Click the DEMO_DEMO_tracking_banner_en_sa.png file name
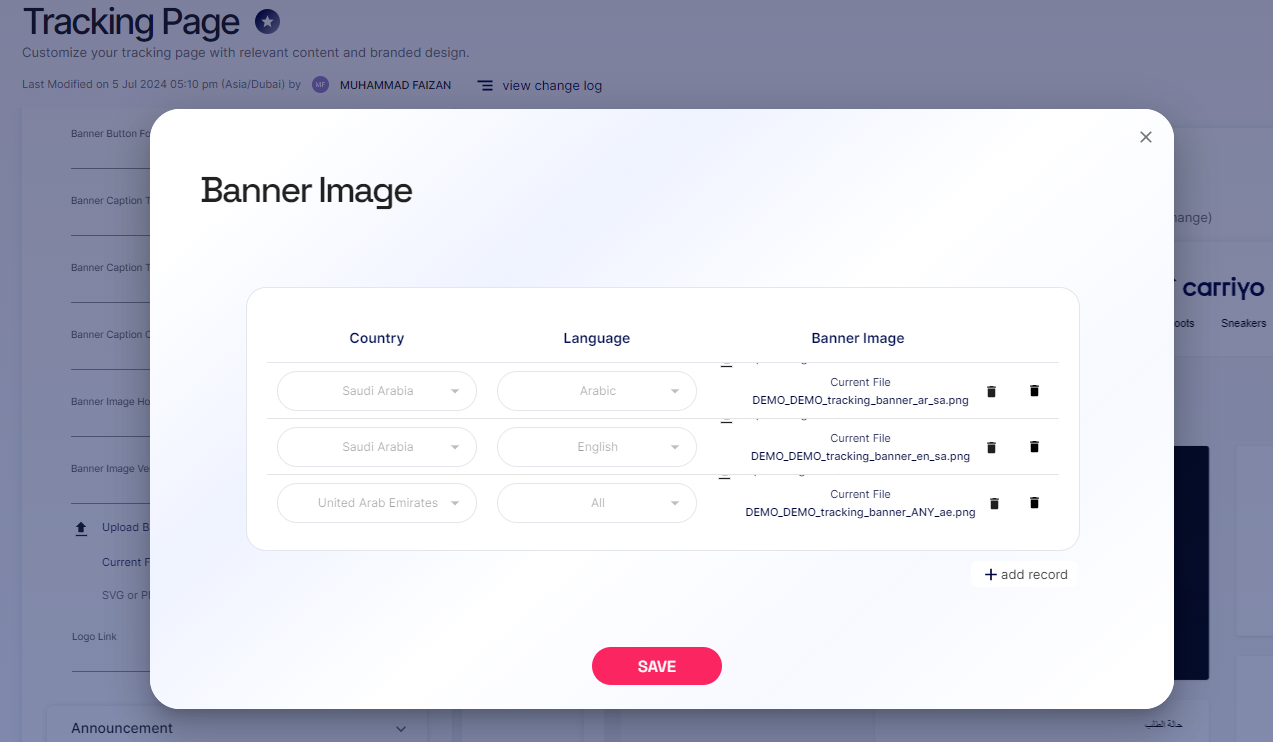1273x742 pixels. click(x=860, y=456)
